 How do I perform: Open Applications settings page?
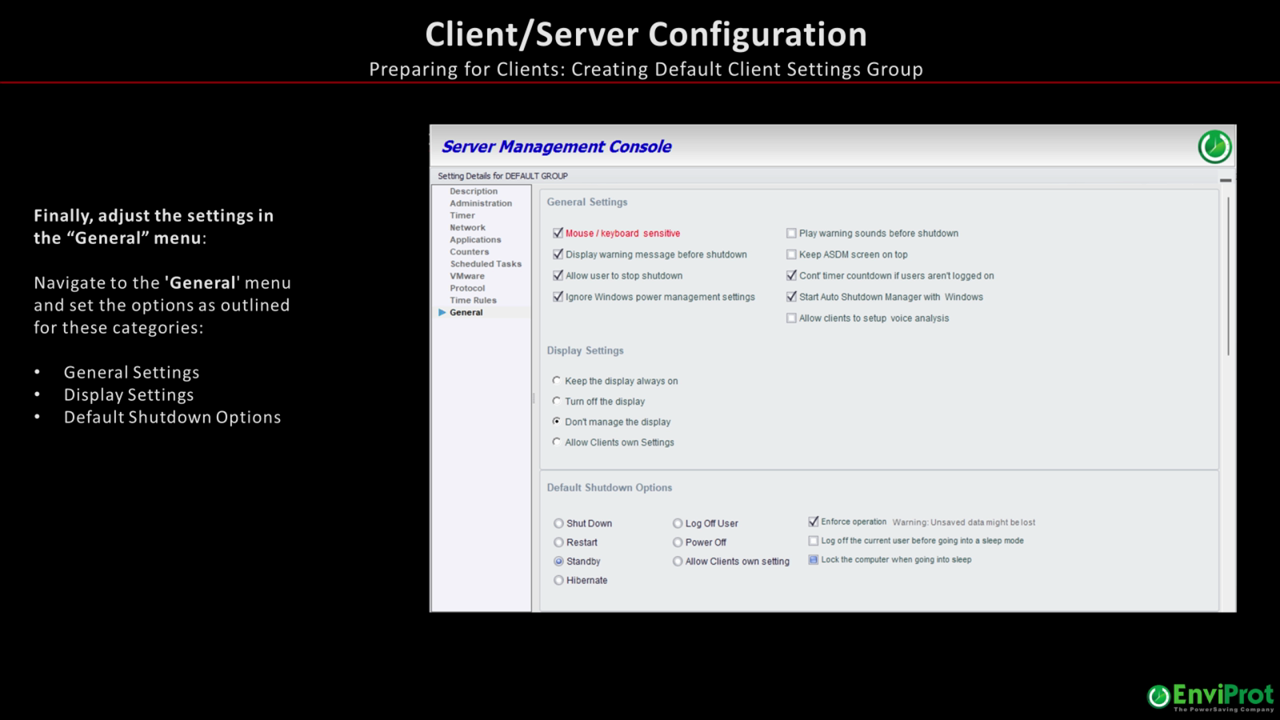click(x=475, y=239)
